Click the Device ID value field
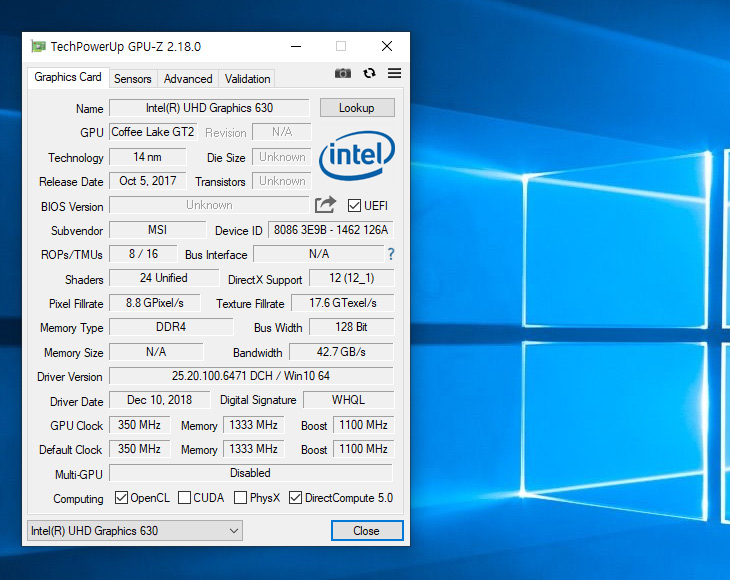 [331, 230]
